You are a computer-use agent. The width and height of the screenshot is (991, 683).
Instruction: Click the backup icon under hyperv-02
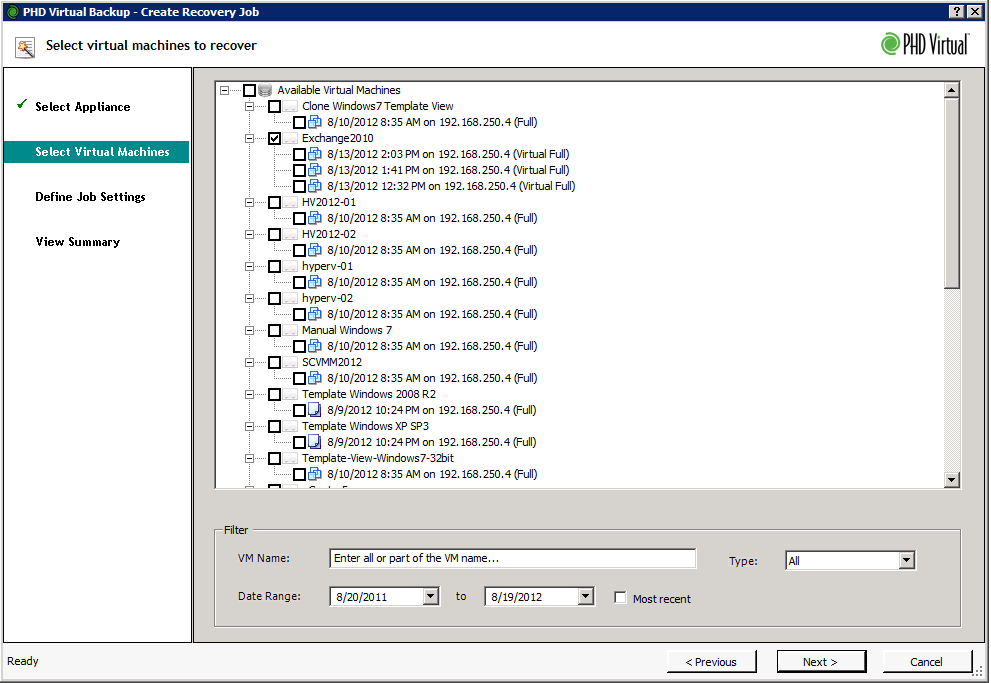point(314,314)
